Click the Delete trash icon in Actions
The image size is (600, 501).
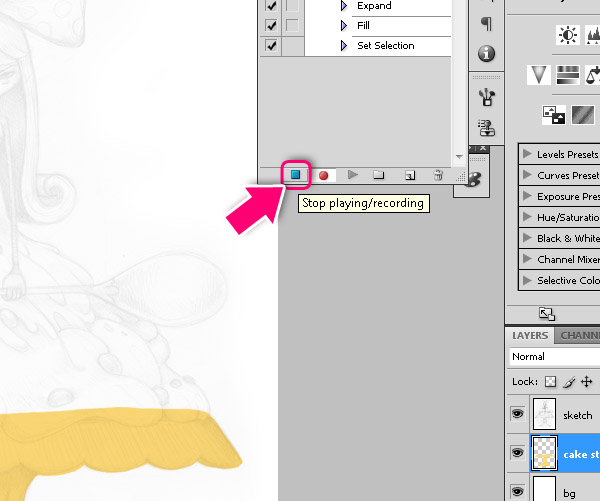pos(438,175)
